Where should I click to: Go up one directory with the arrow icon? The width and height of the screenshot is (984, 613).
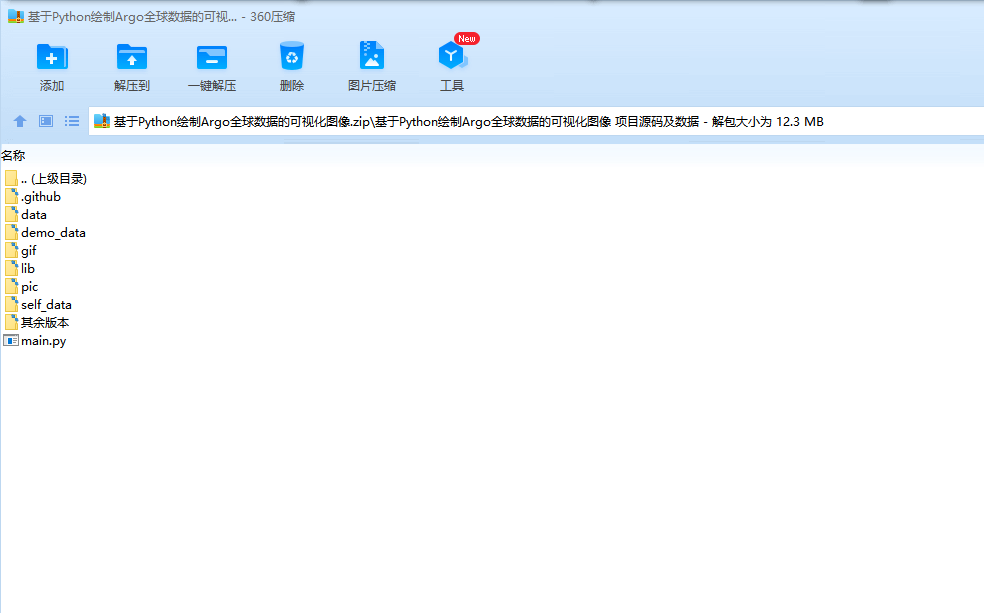[x=20, y=121]
